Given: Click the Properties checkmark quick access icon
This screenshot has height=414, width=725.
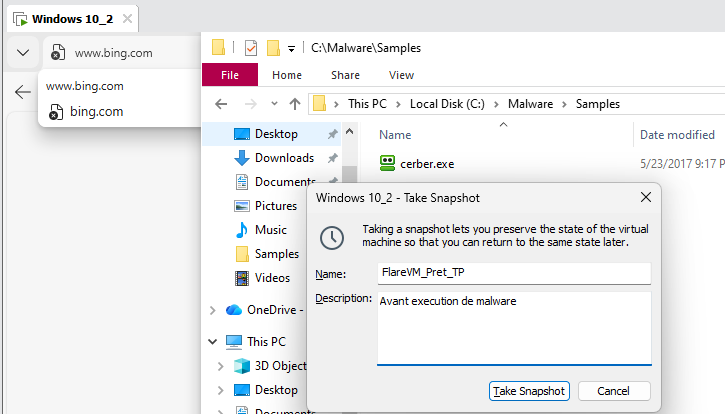Looking at the screenshot, I should click(251, 48).
